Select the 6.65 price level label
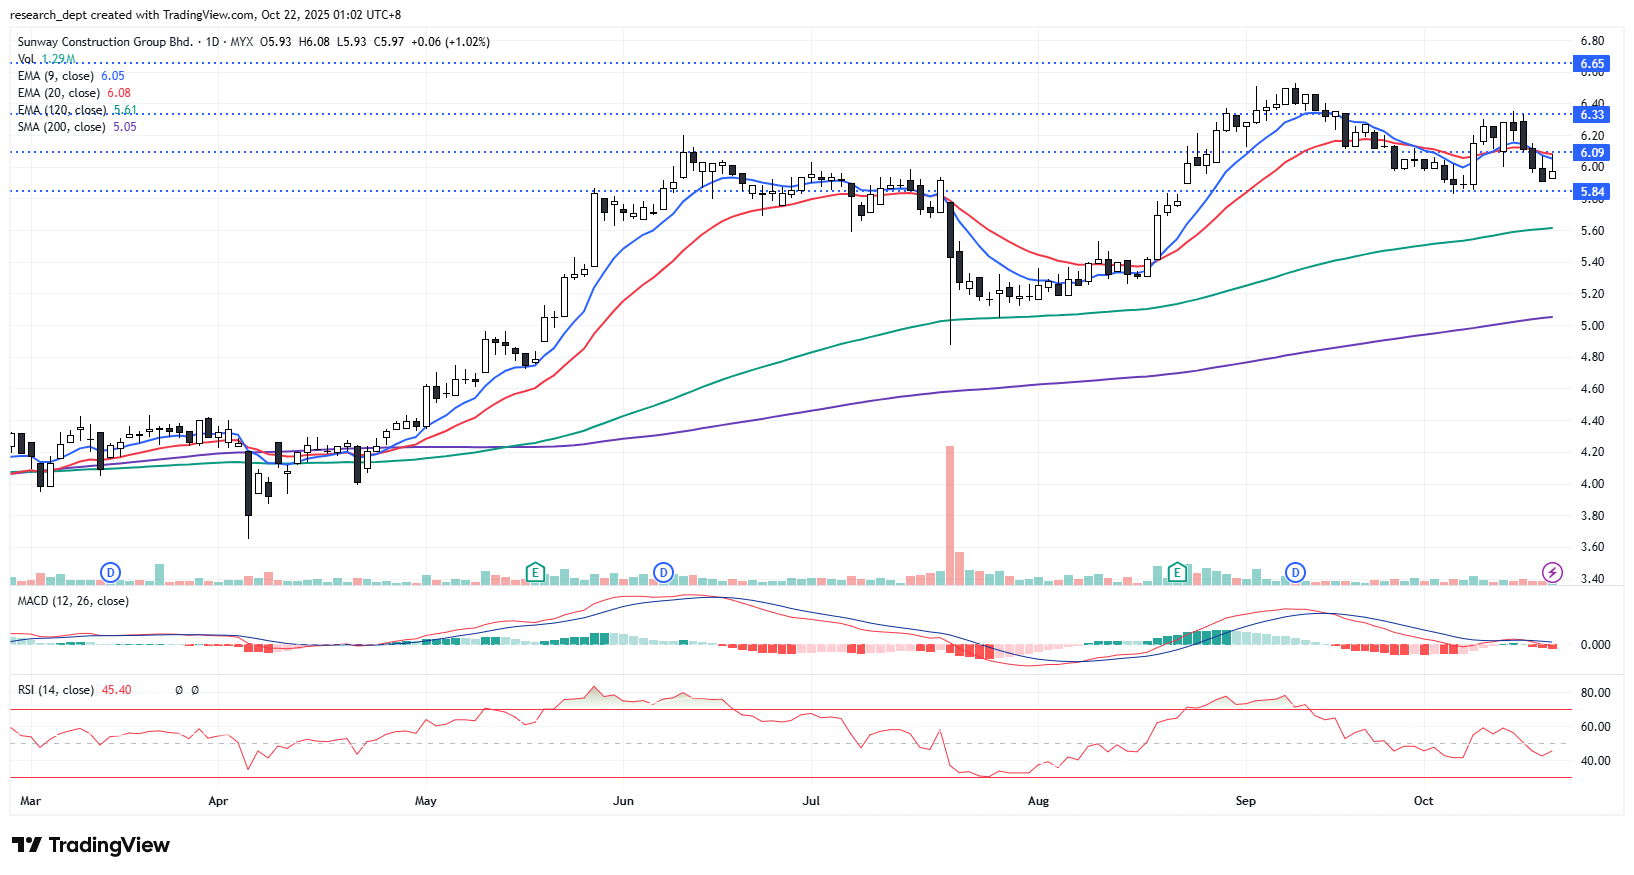Image resolution: width=1634 pixels, height=875 pixels. click(x=1592, y=64)
